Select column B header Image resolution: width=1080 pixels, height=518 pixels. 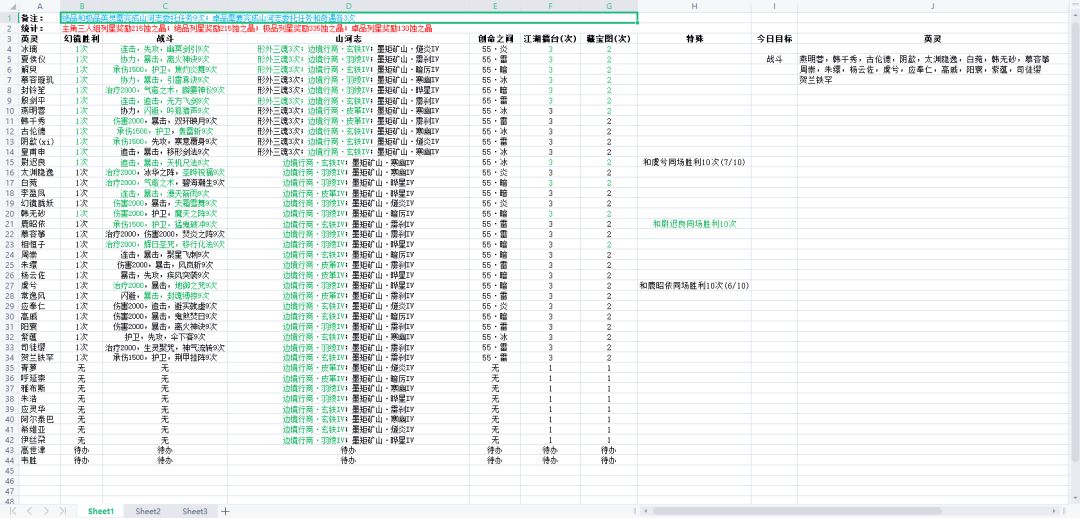[x=81, y=6]
